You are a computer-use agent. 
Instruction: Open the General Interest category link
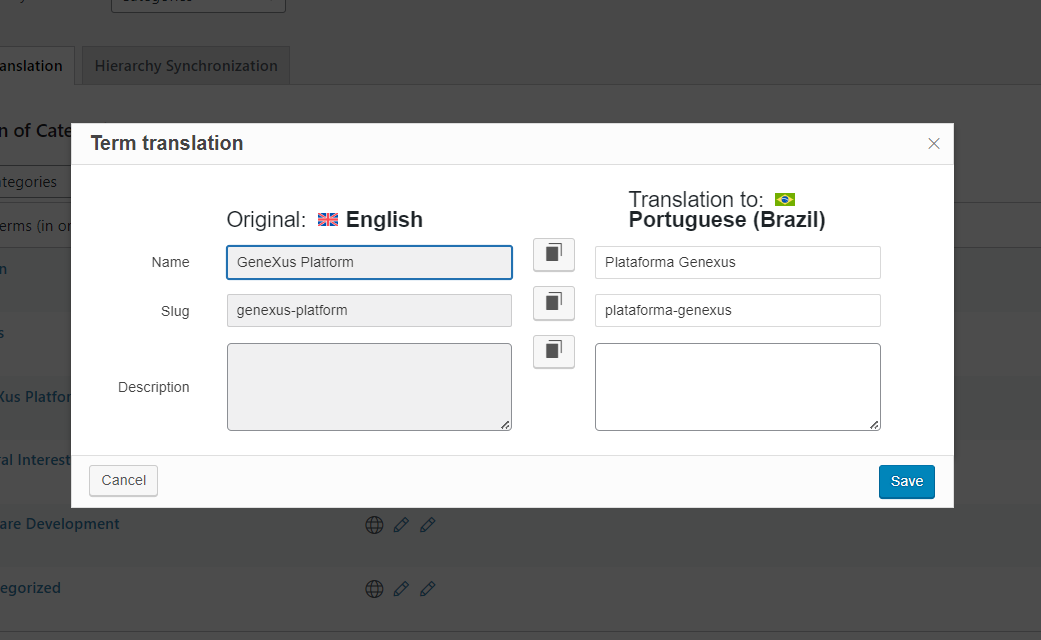35,460
